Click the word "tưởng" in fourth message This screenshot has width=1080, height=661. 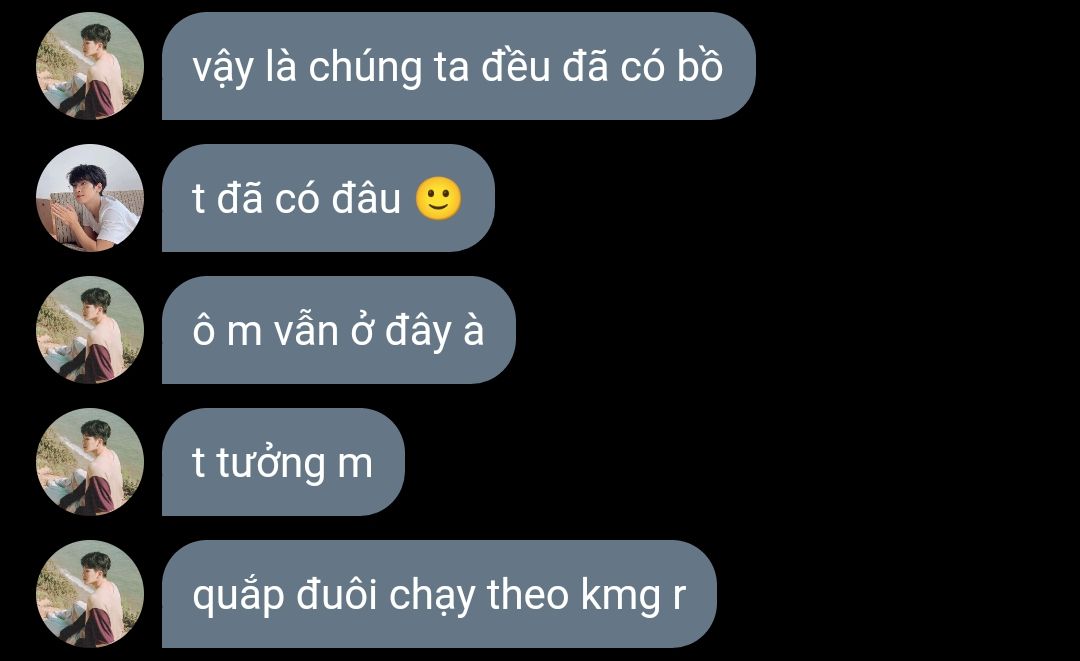pos(271,463)
